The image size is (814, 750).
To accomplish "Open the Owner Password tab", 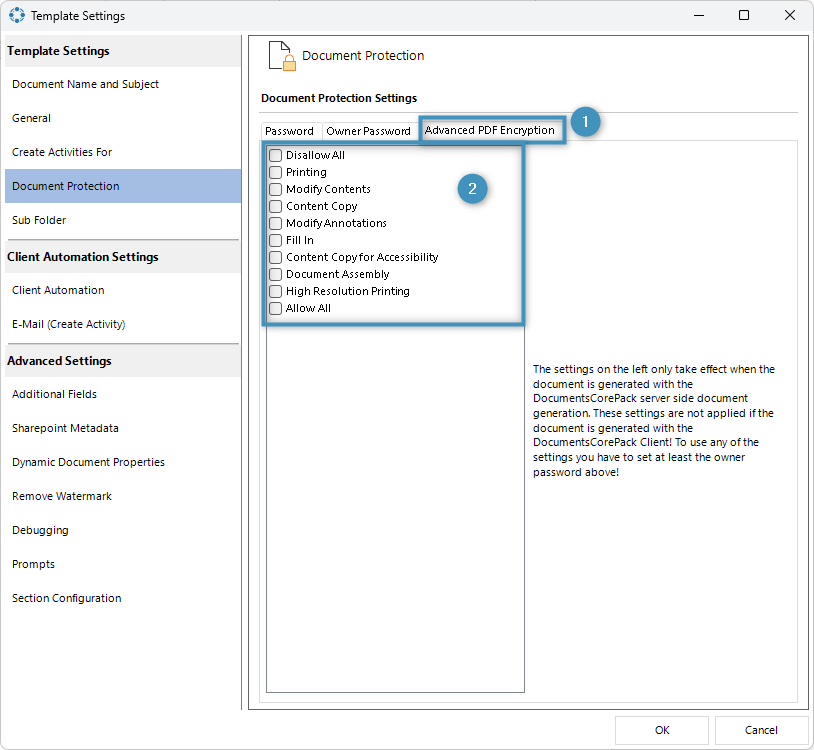I will (x=368, y=131).
